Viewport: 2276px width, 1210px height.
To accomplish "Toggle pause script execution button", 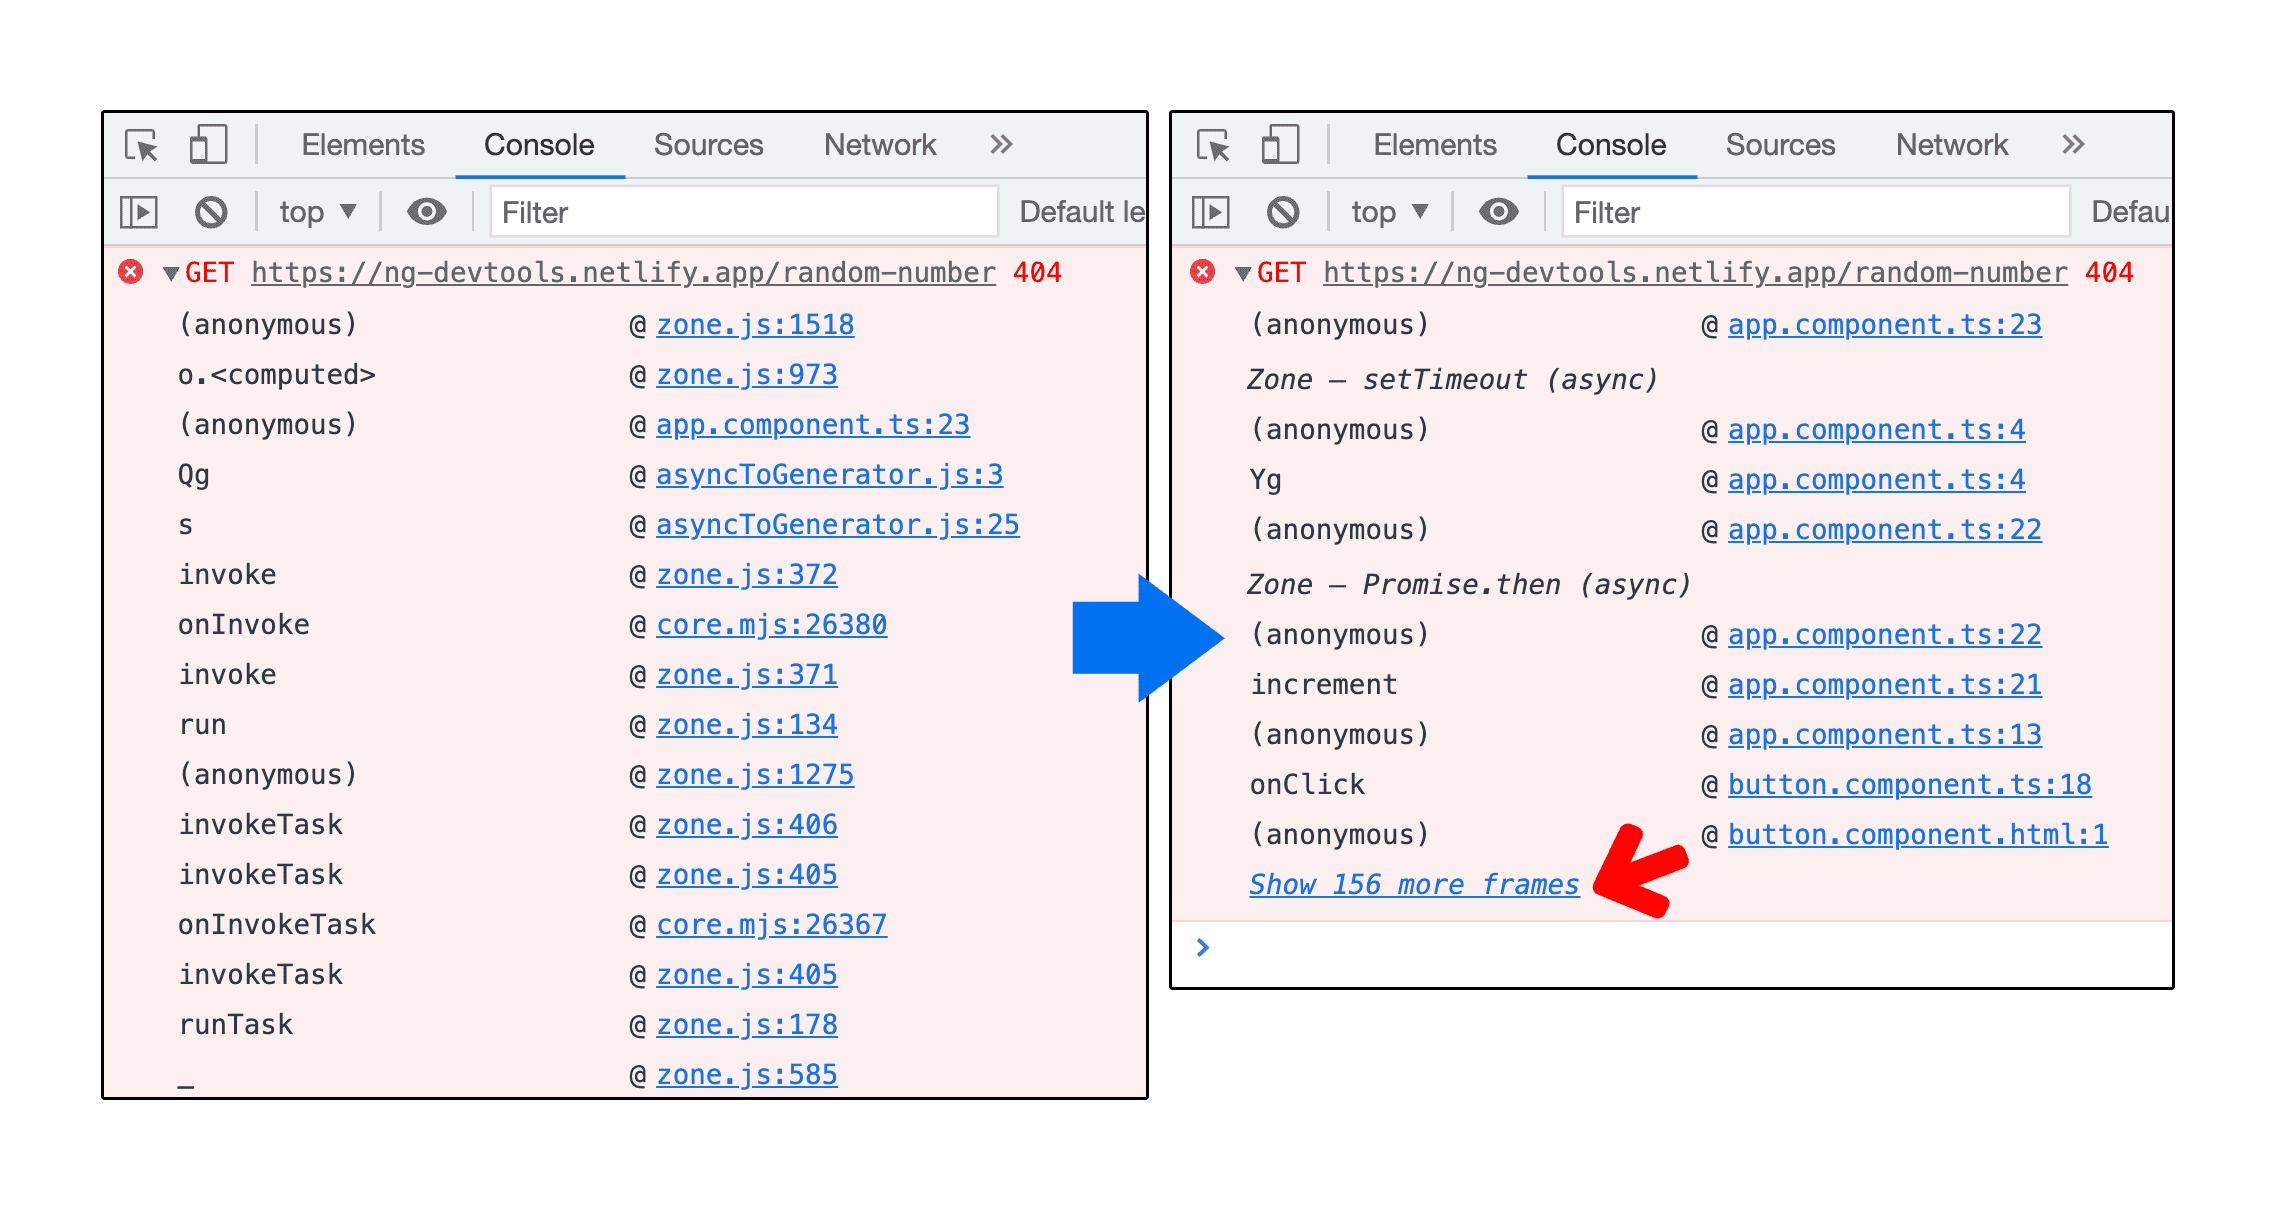I will [x=146, y=211].
